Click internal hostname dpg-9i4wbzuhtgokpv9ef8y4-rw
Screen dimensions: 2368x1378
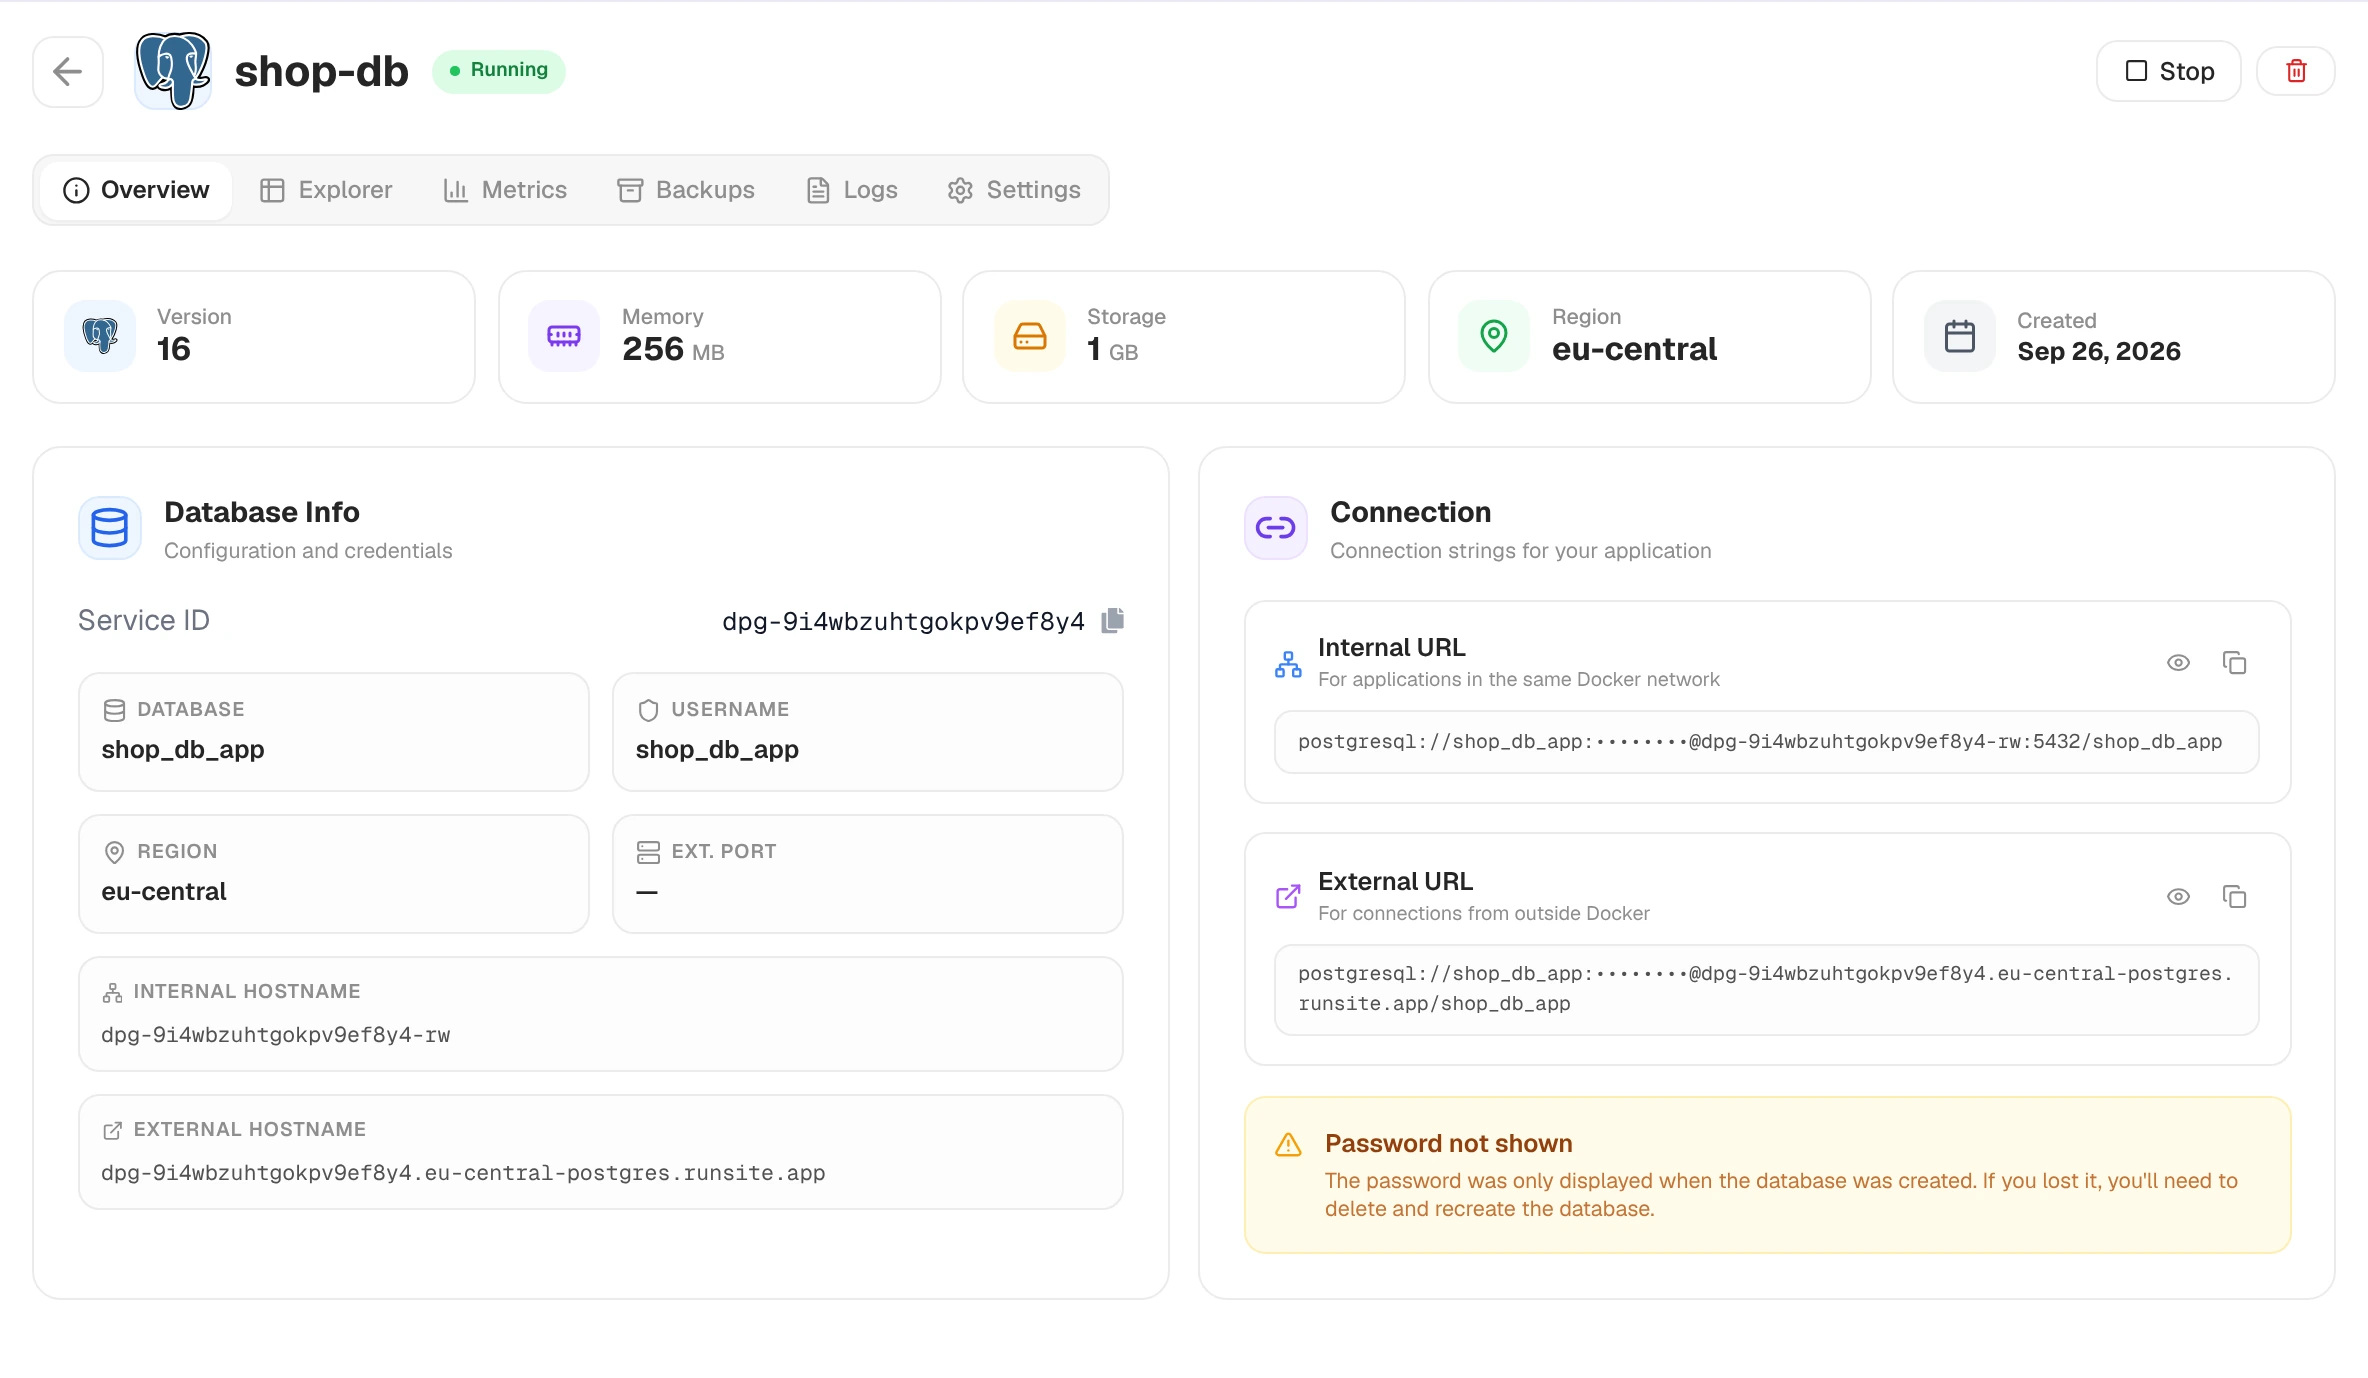[276, 1035]
